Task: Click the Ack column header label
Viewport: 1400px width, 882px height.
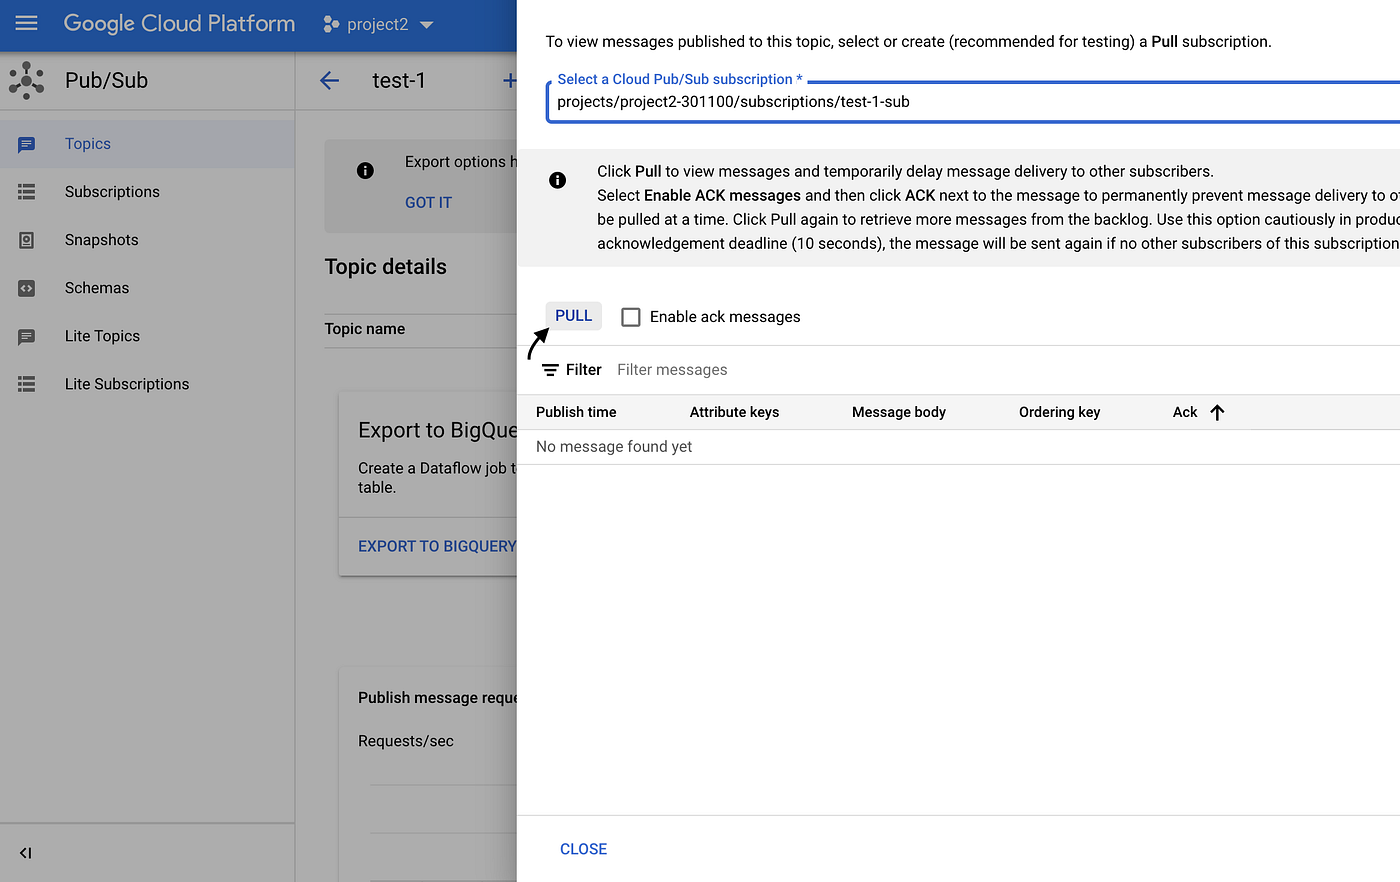Action: coord(1185,412)
